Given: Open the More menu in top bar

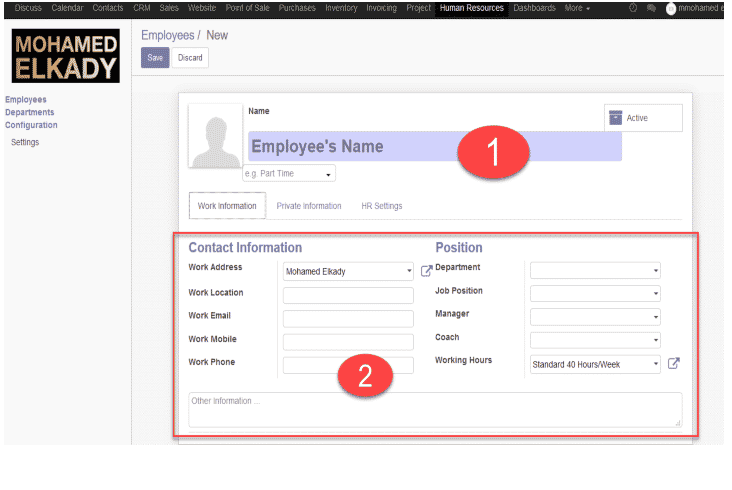Looking at the screenshot, I should (x=577, y=8).
